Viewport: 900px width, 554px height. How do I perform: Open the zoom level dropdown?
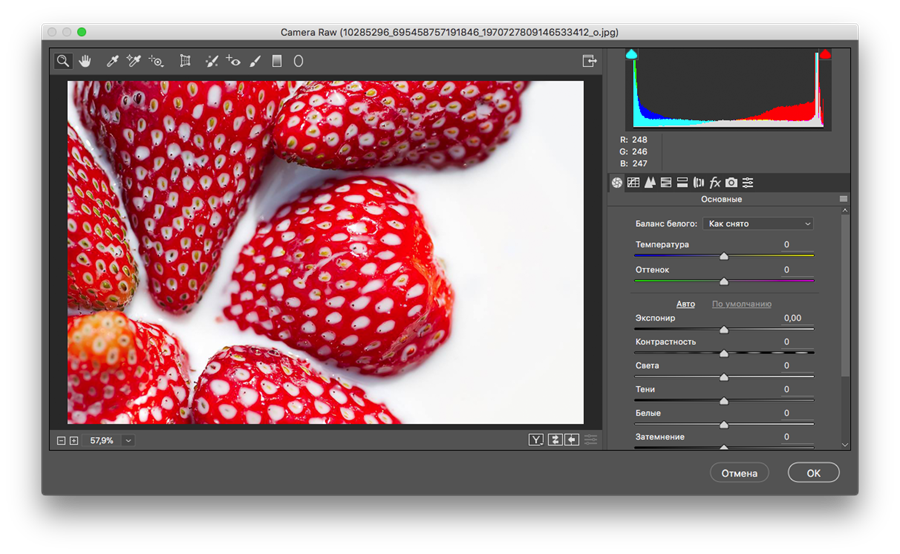pos(128,440)
